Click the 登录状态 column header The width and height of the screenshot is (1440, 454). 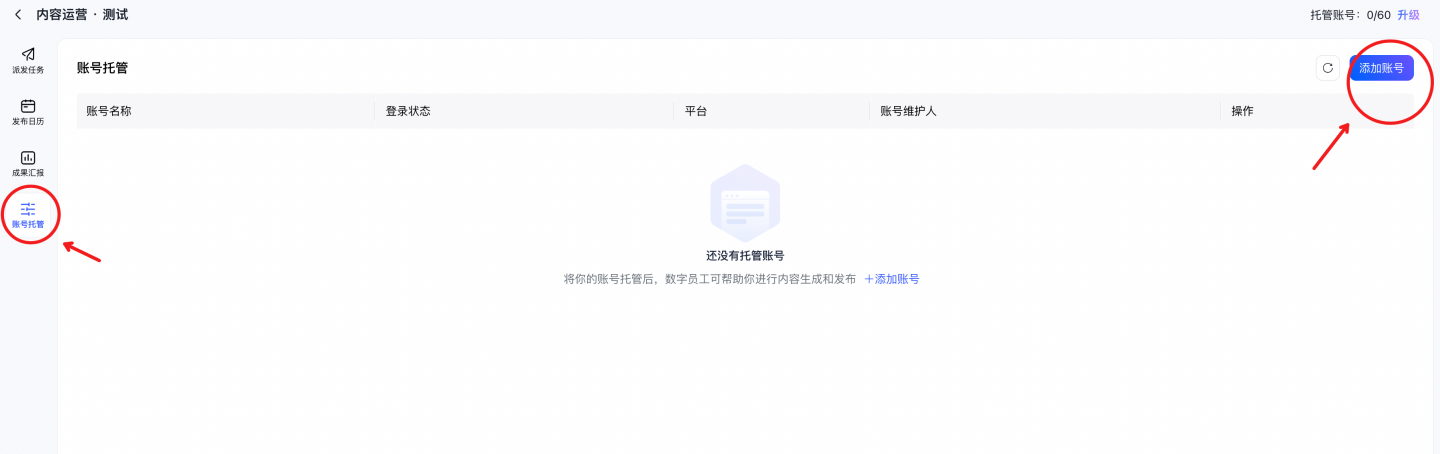coord(408,111)
